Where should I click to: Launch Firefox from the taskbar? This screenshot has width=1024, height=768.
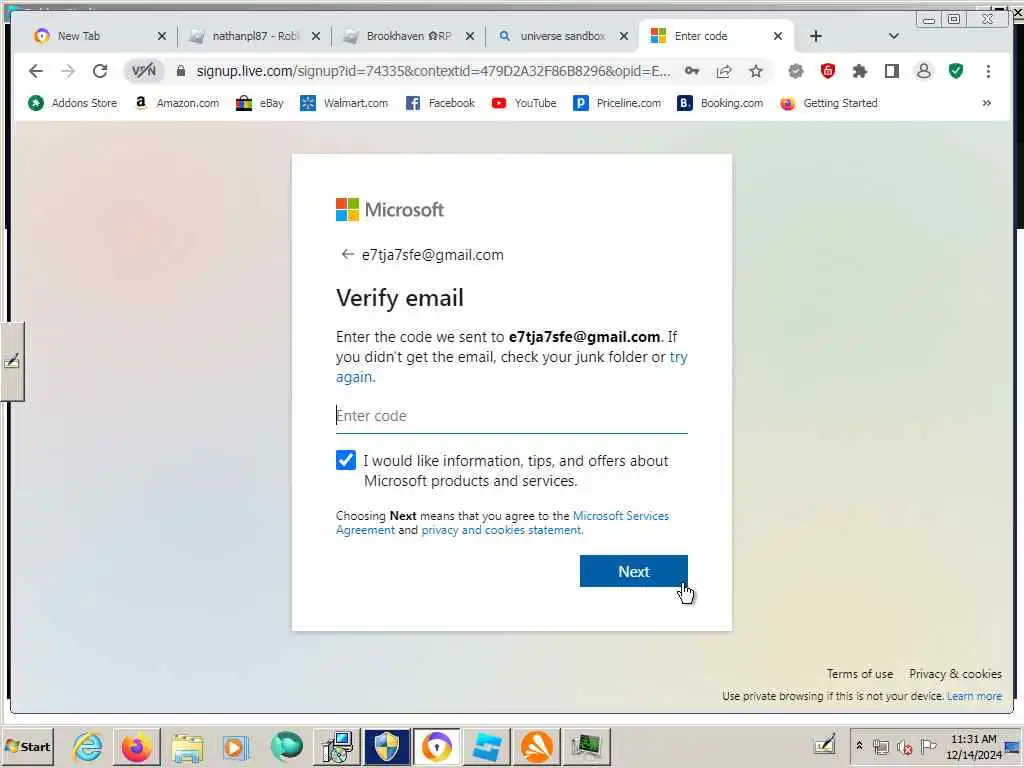pyautogui.click(x=136, y=746)
